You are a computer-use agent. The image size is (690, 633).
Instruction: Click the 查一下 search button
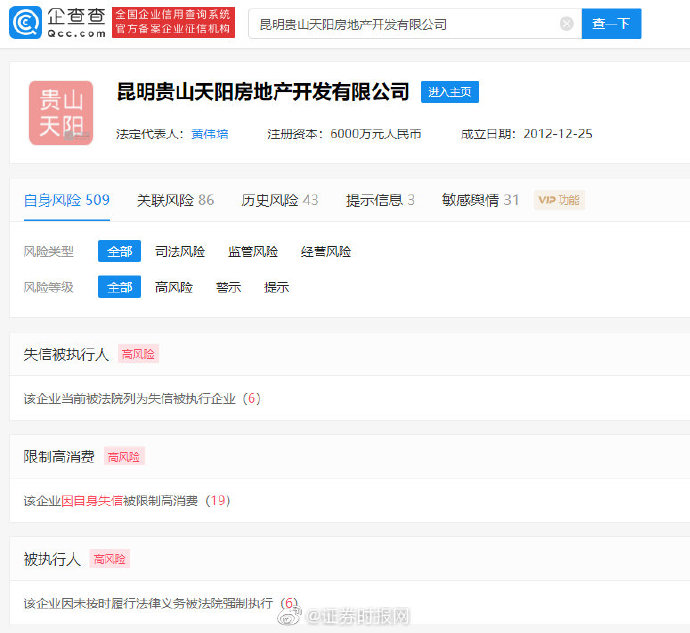pos(611,24)
